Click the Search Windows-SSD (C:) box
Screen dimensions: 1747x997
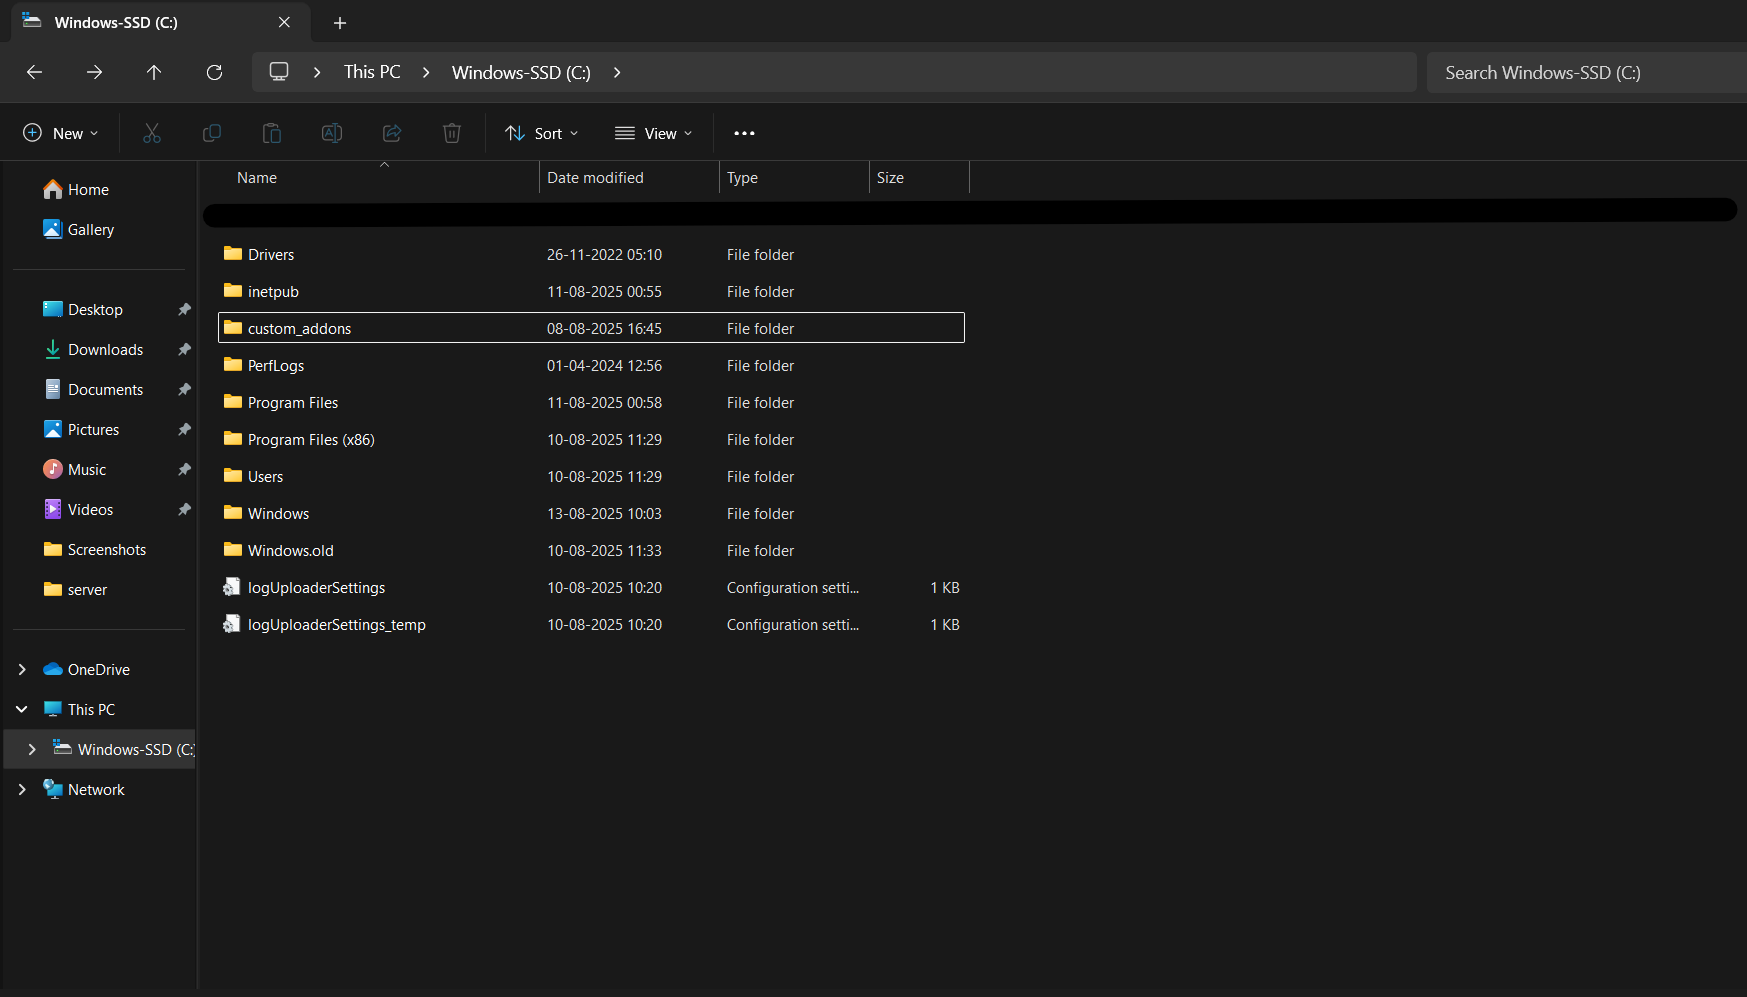[1586, 72]
